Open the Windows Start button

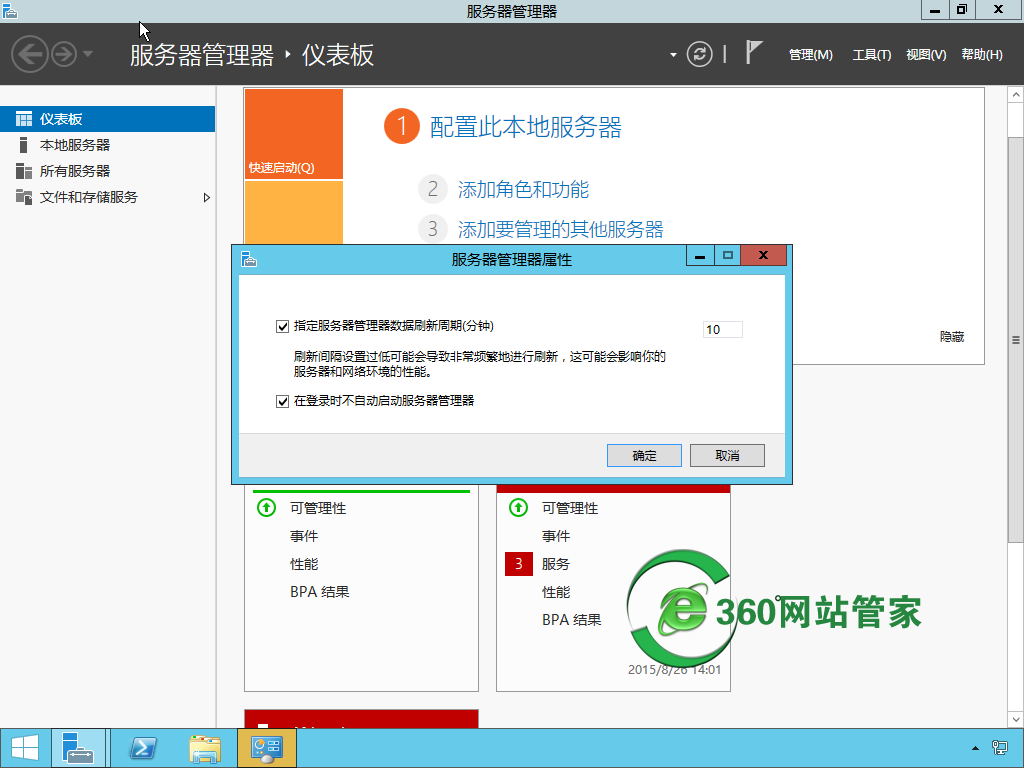[x=25, y=748]
